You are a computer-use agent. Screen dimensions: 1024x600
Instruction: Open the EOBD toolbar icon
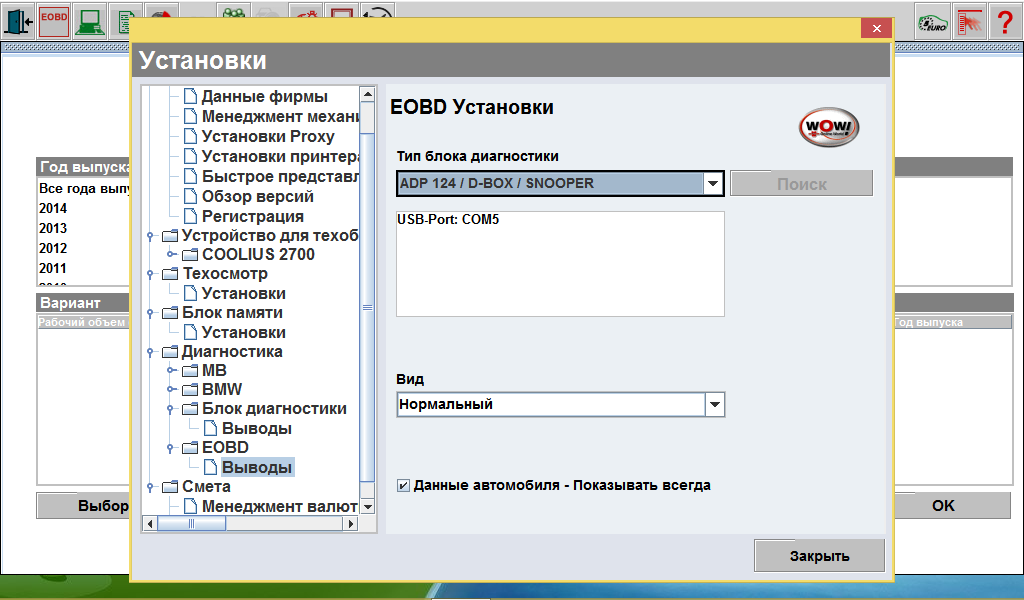tap(54, 22)
